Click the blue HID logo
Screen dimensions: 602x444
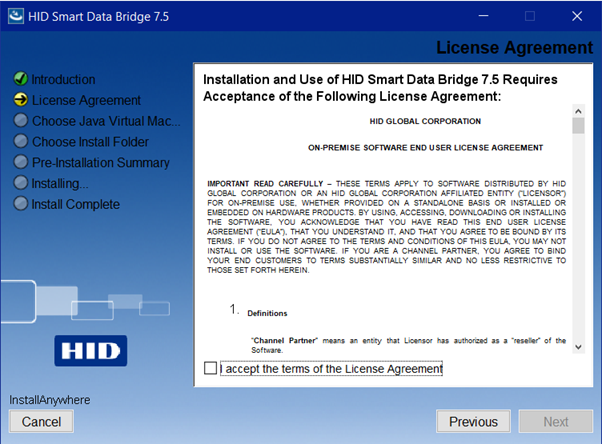tap(98, 351)
